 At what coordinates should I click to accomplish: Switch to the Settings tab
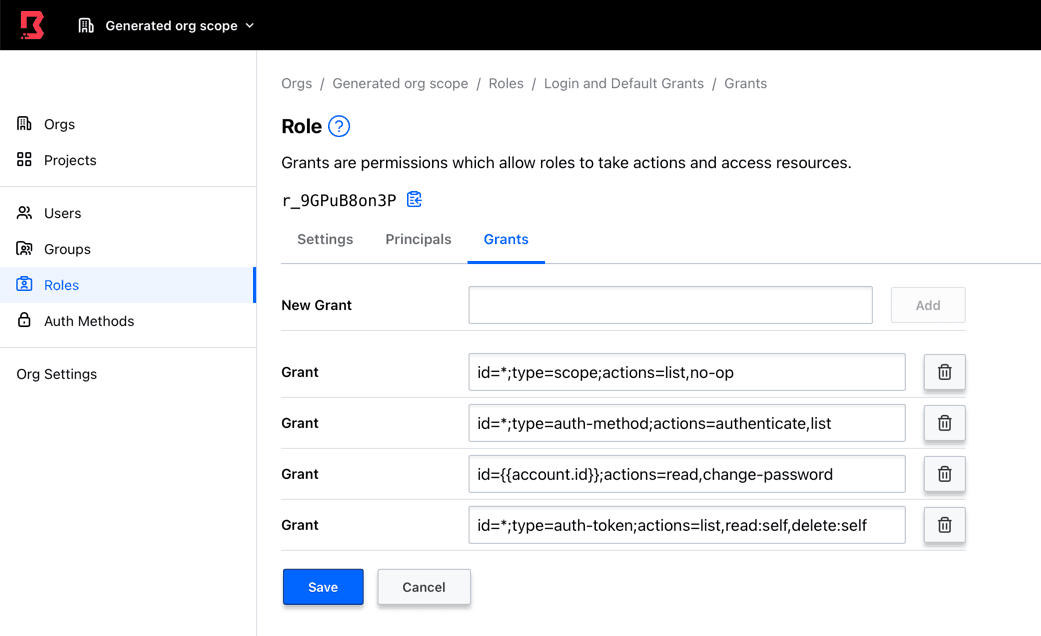tap(325, 240)
